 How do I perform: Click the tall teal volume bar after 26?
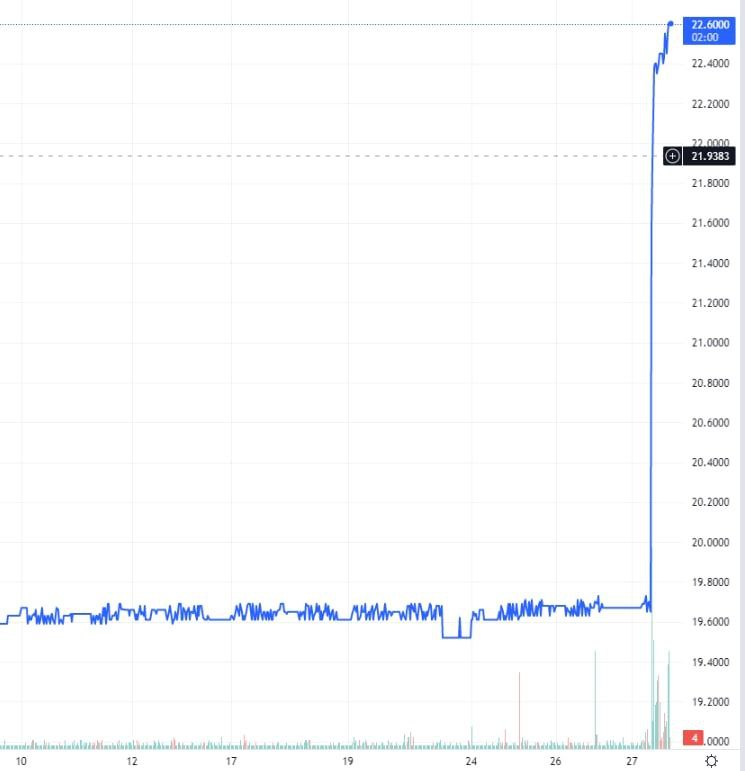tap(595, 700)
